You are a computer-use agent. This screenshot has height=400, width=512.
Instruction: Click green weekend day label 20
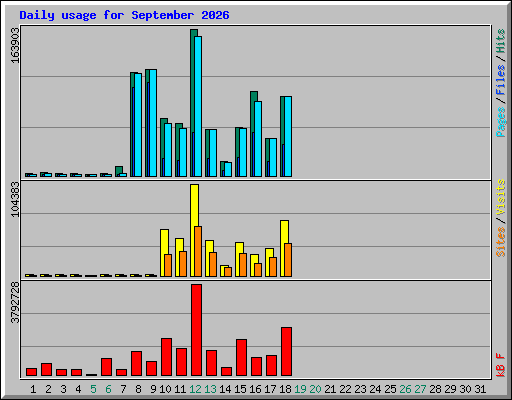click(315, 389)
